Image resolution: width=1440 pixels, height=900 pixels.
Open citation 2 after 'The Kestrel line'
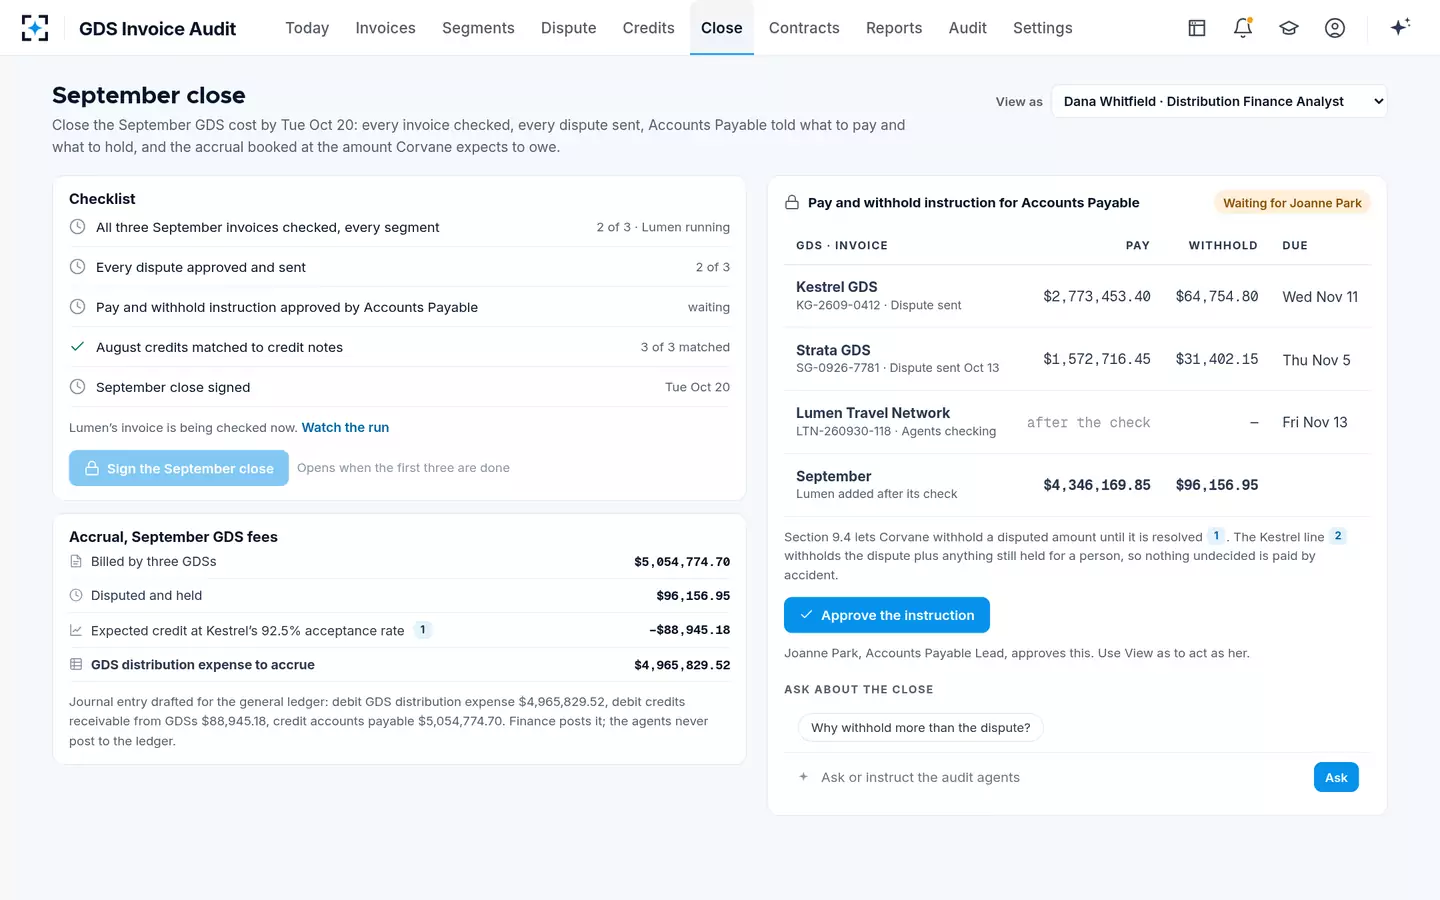click(x=1338, y=536)
